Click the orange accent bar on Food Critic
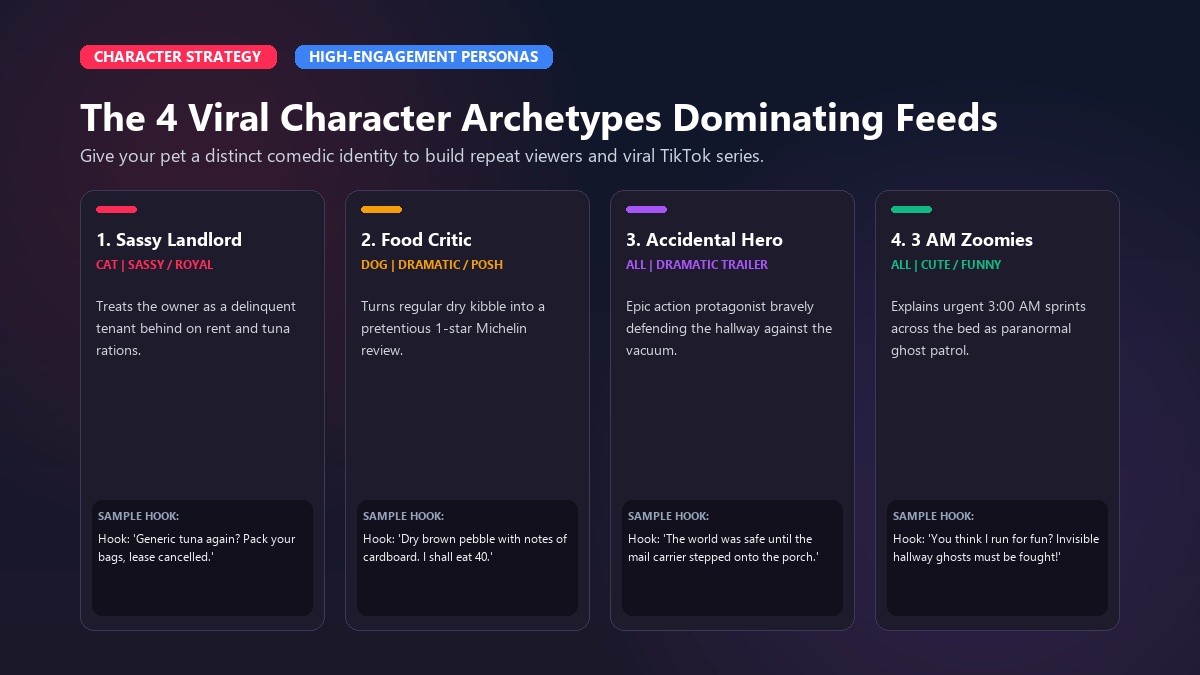The width and height of the screenshot is (1200, 675). coord(381,210)
